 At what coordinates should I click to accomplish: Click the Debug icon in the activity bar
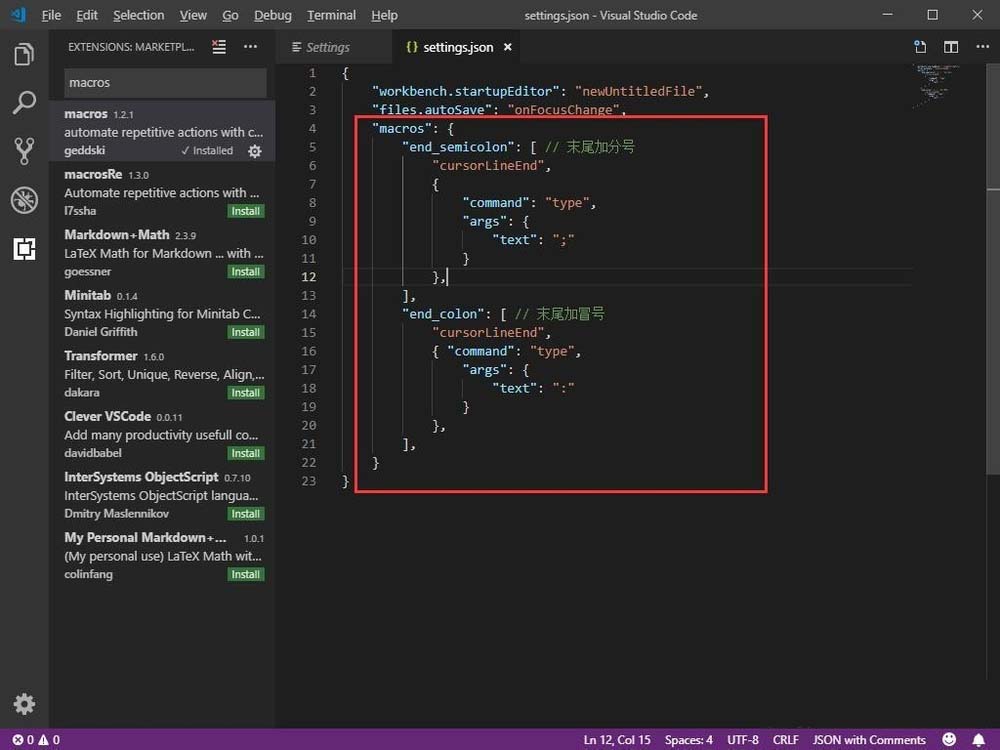24,199
